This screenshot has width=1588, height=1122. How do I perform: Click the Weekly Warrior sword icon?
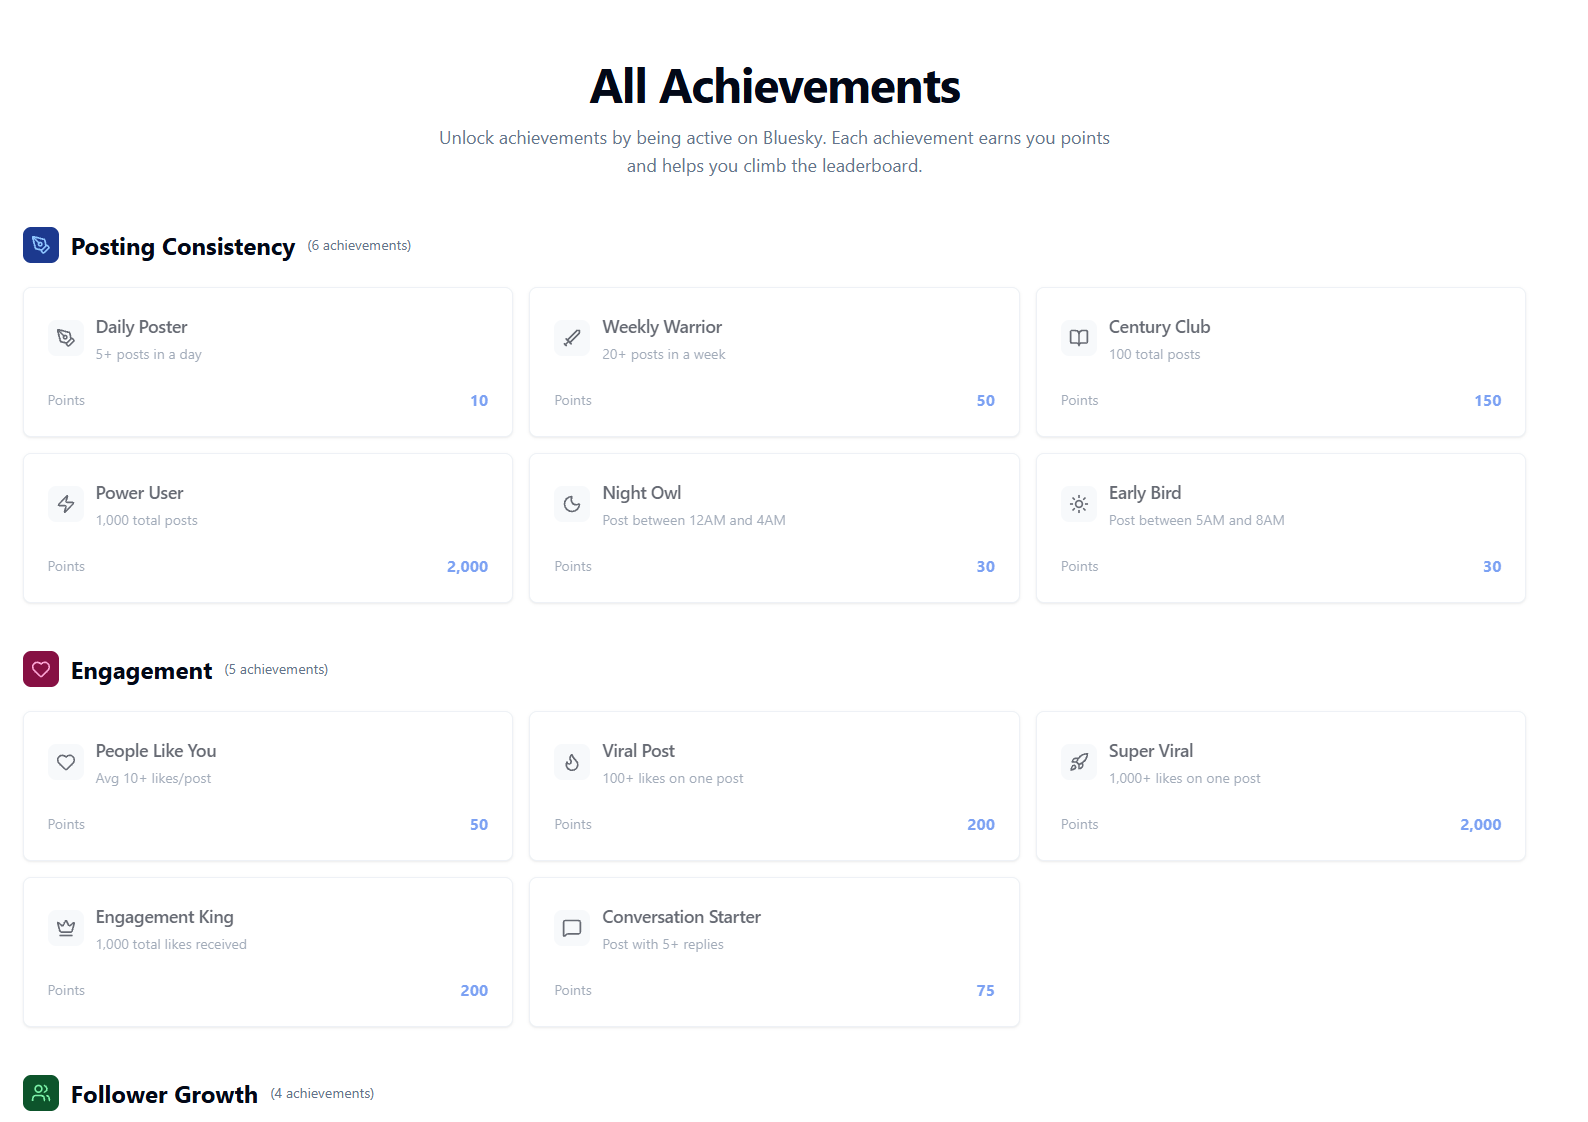[x=572, y=338]
